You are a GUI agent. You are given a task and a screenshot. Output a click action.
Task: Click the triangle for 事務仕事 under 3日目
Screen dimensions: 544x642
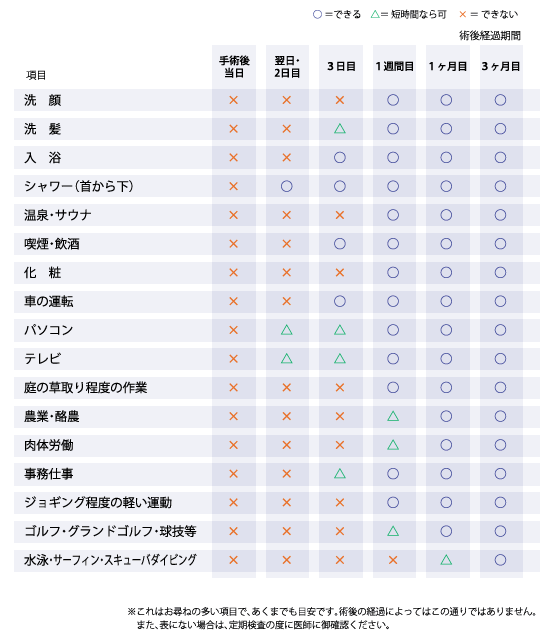point(340,474)
